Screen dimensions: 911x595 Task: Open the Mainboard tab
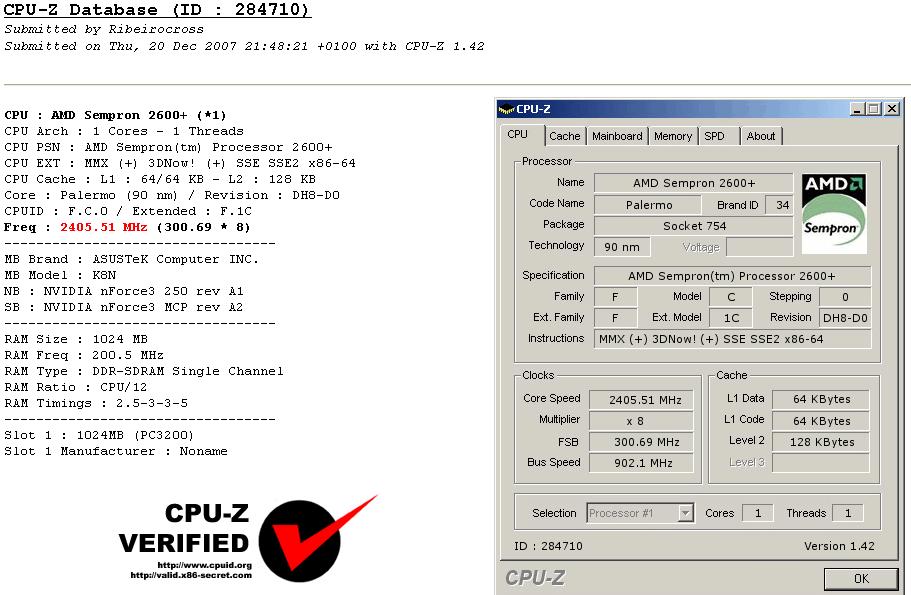[x=617, y=136]
